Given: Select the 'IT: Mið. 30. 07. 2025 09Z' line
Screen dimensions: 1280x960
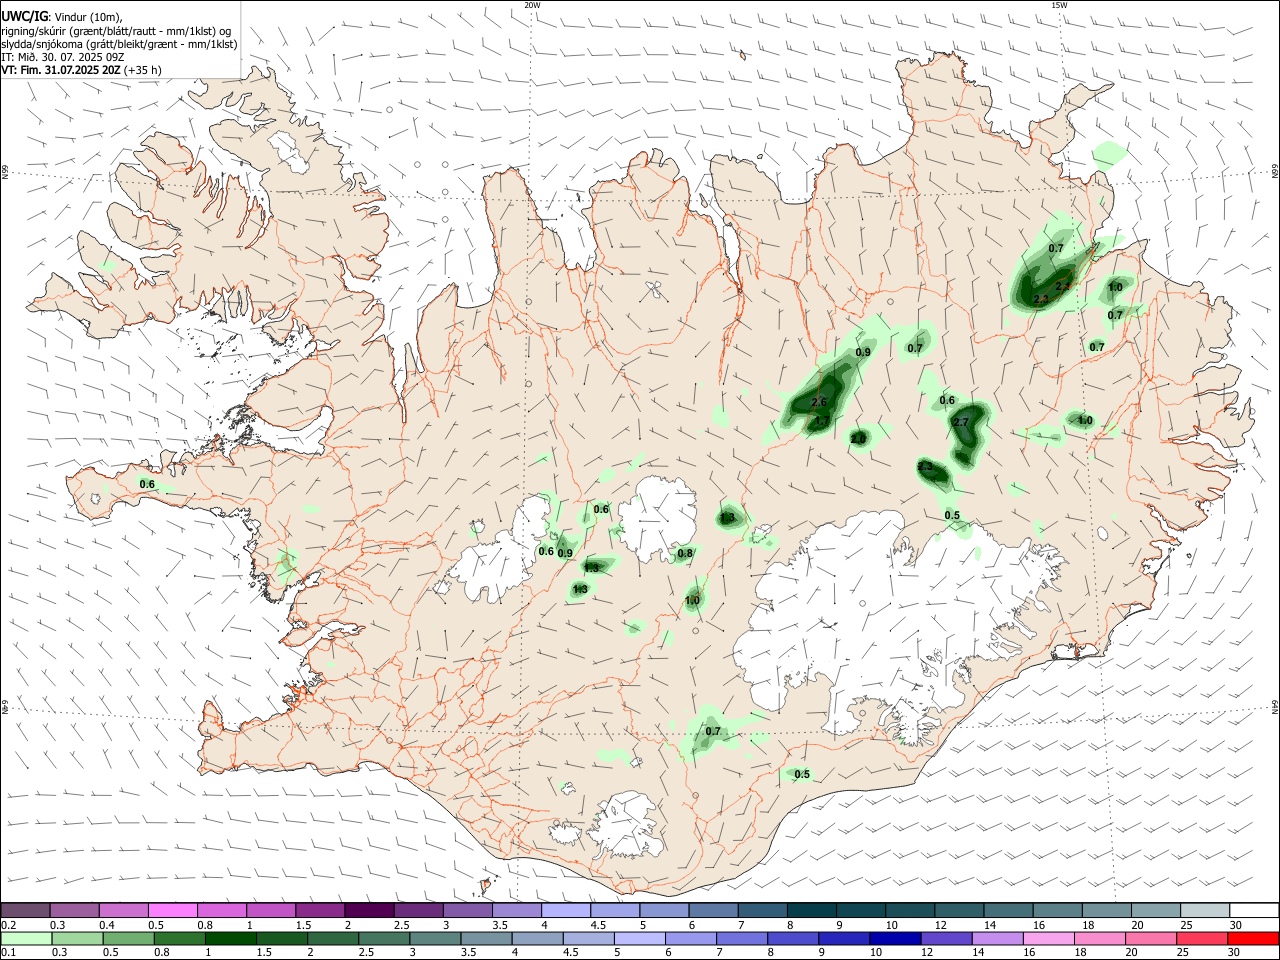Looking at the screenshot, I should click(x=63, y=57).
